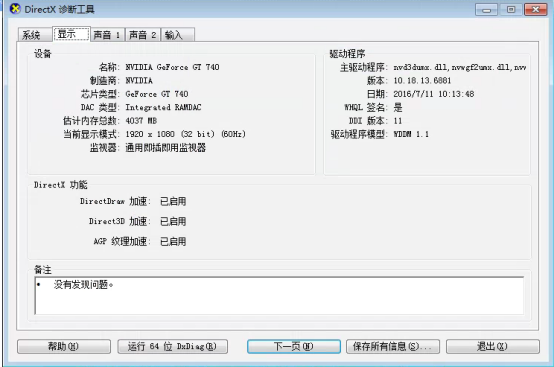Click the driver version 10.18.13.6881 text
The image size is (554, 367).
click(422, 81)
